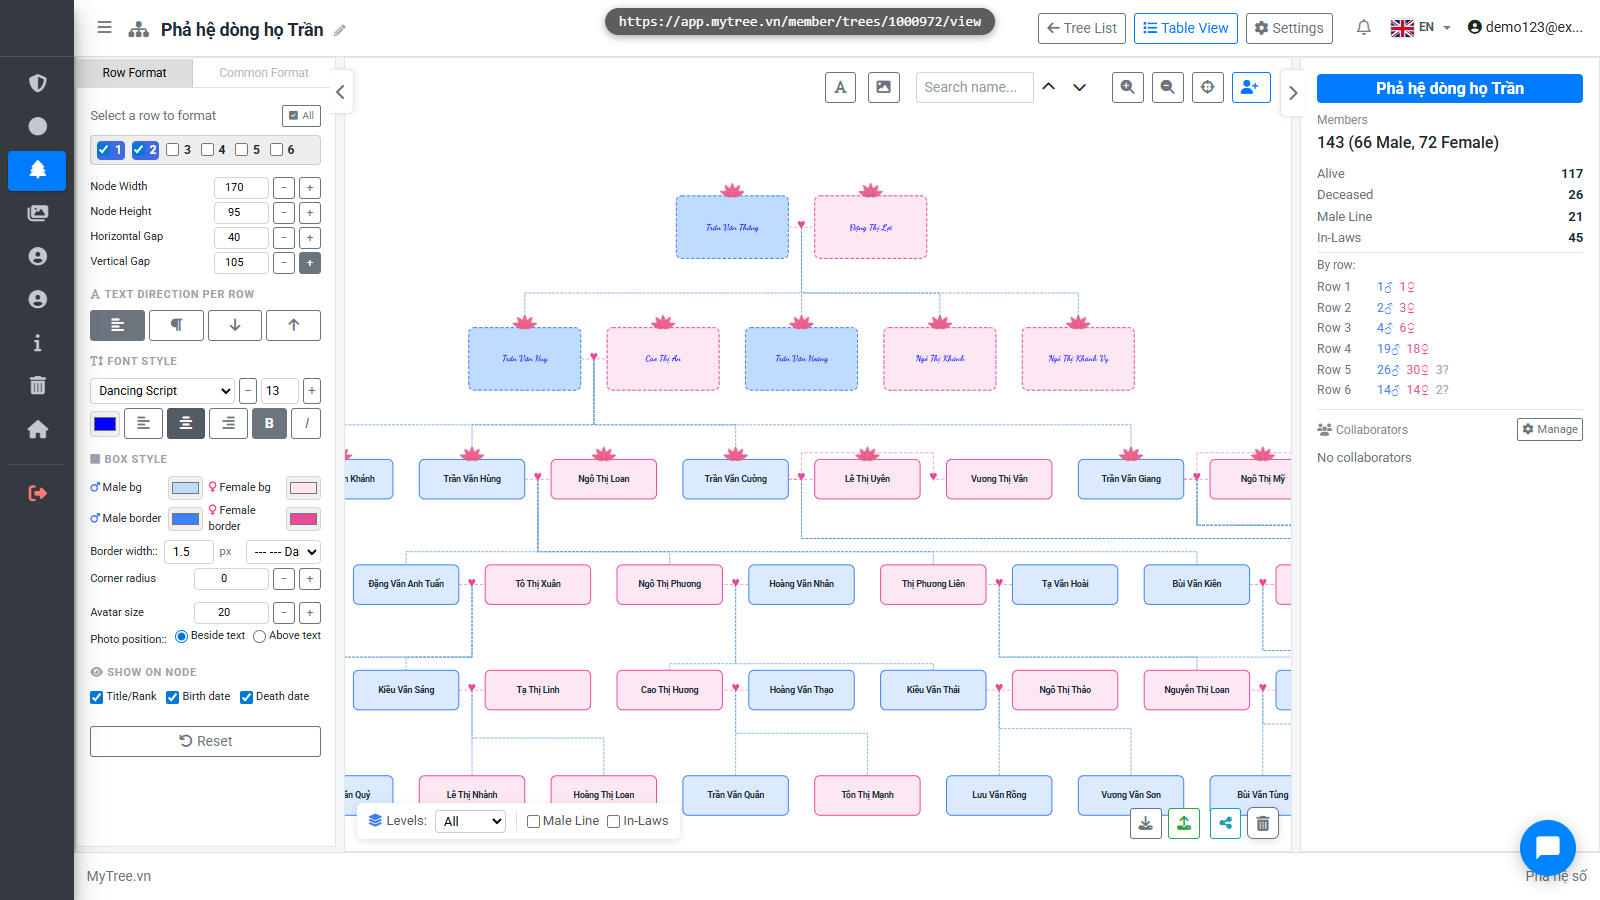Screen dimensions: 1600x900
Task: Go to home icon in sidebar
Action: [37, 429]
